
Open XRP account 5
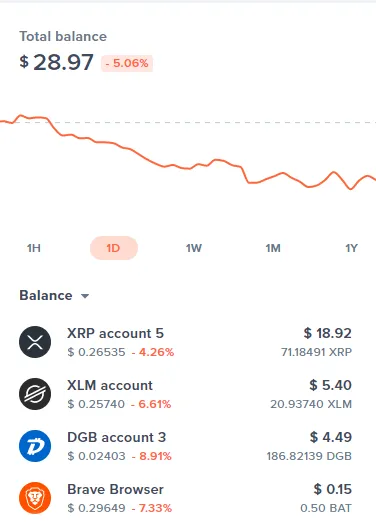pos(185,342)
